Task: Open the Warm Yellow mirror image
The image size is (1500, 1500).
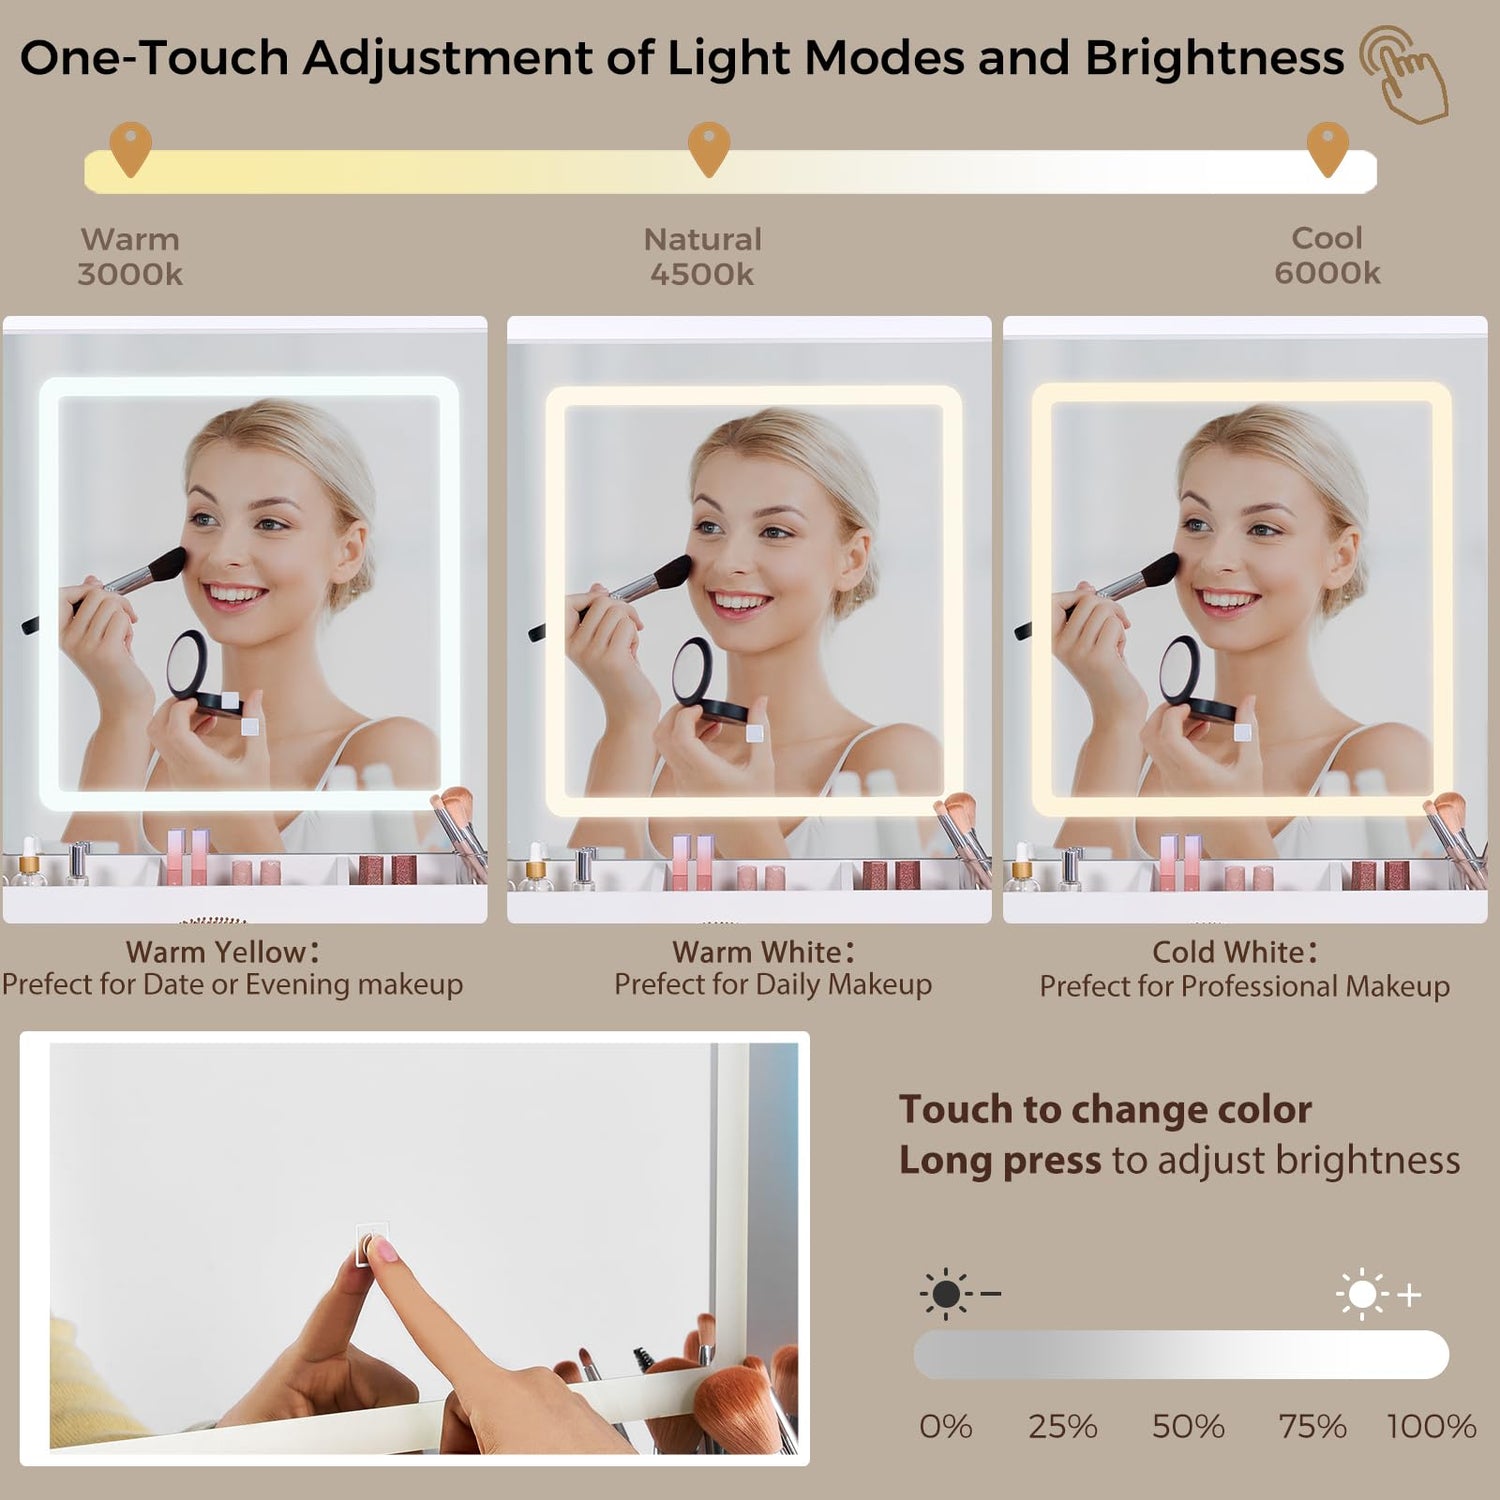Action: coord(245,620)
